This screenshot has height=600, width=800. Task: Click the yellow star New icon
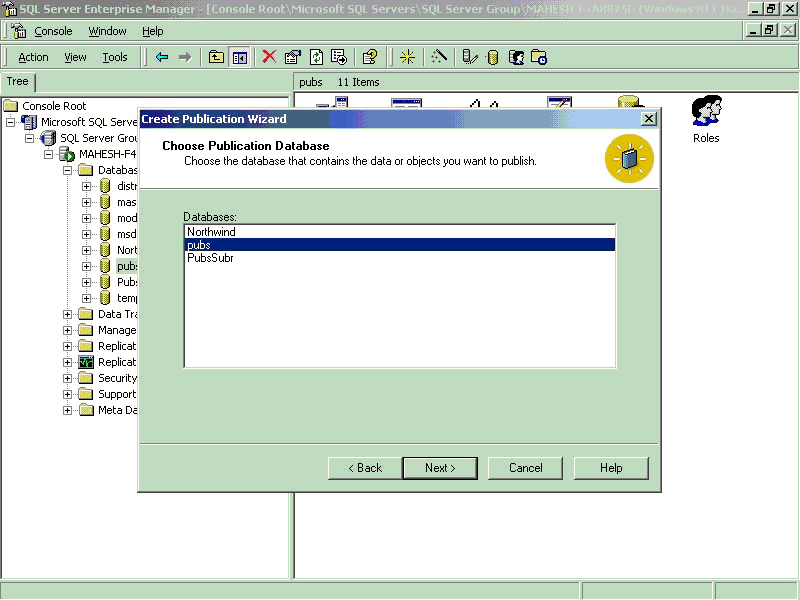point(407,57)
